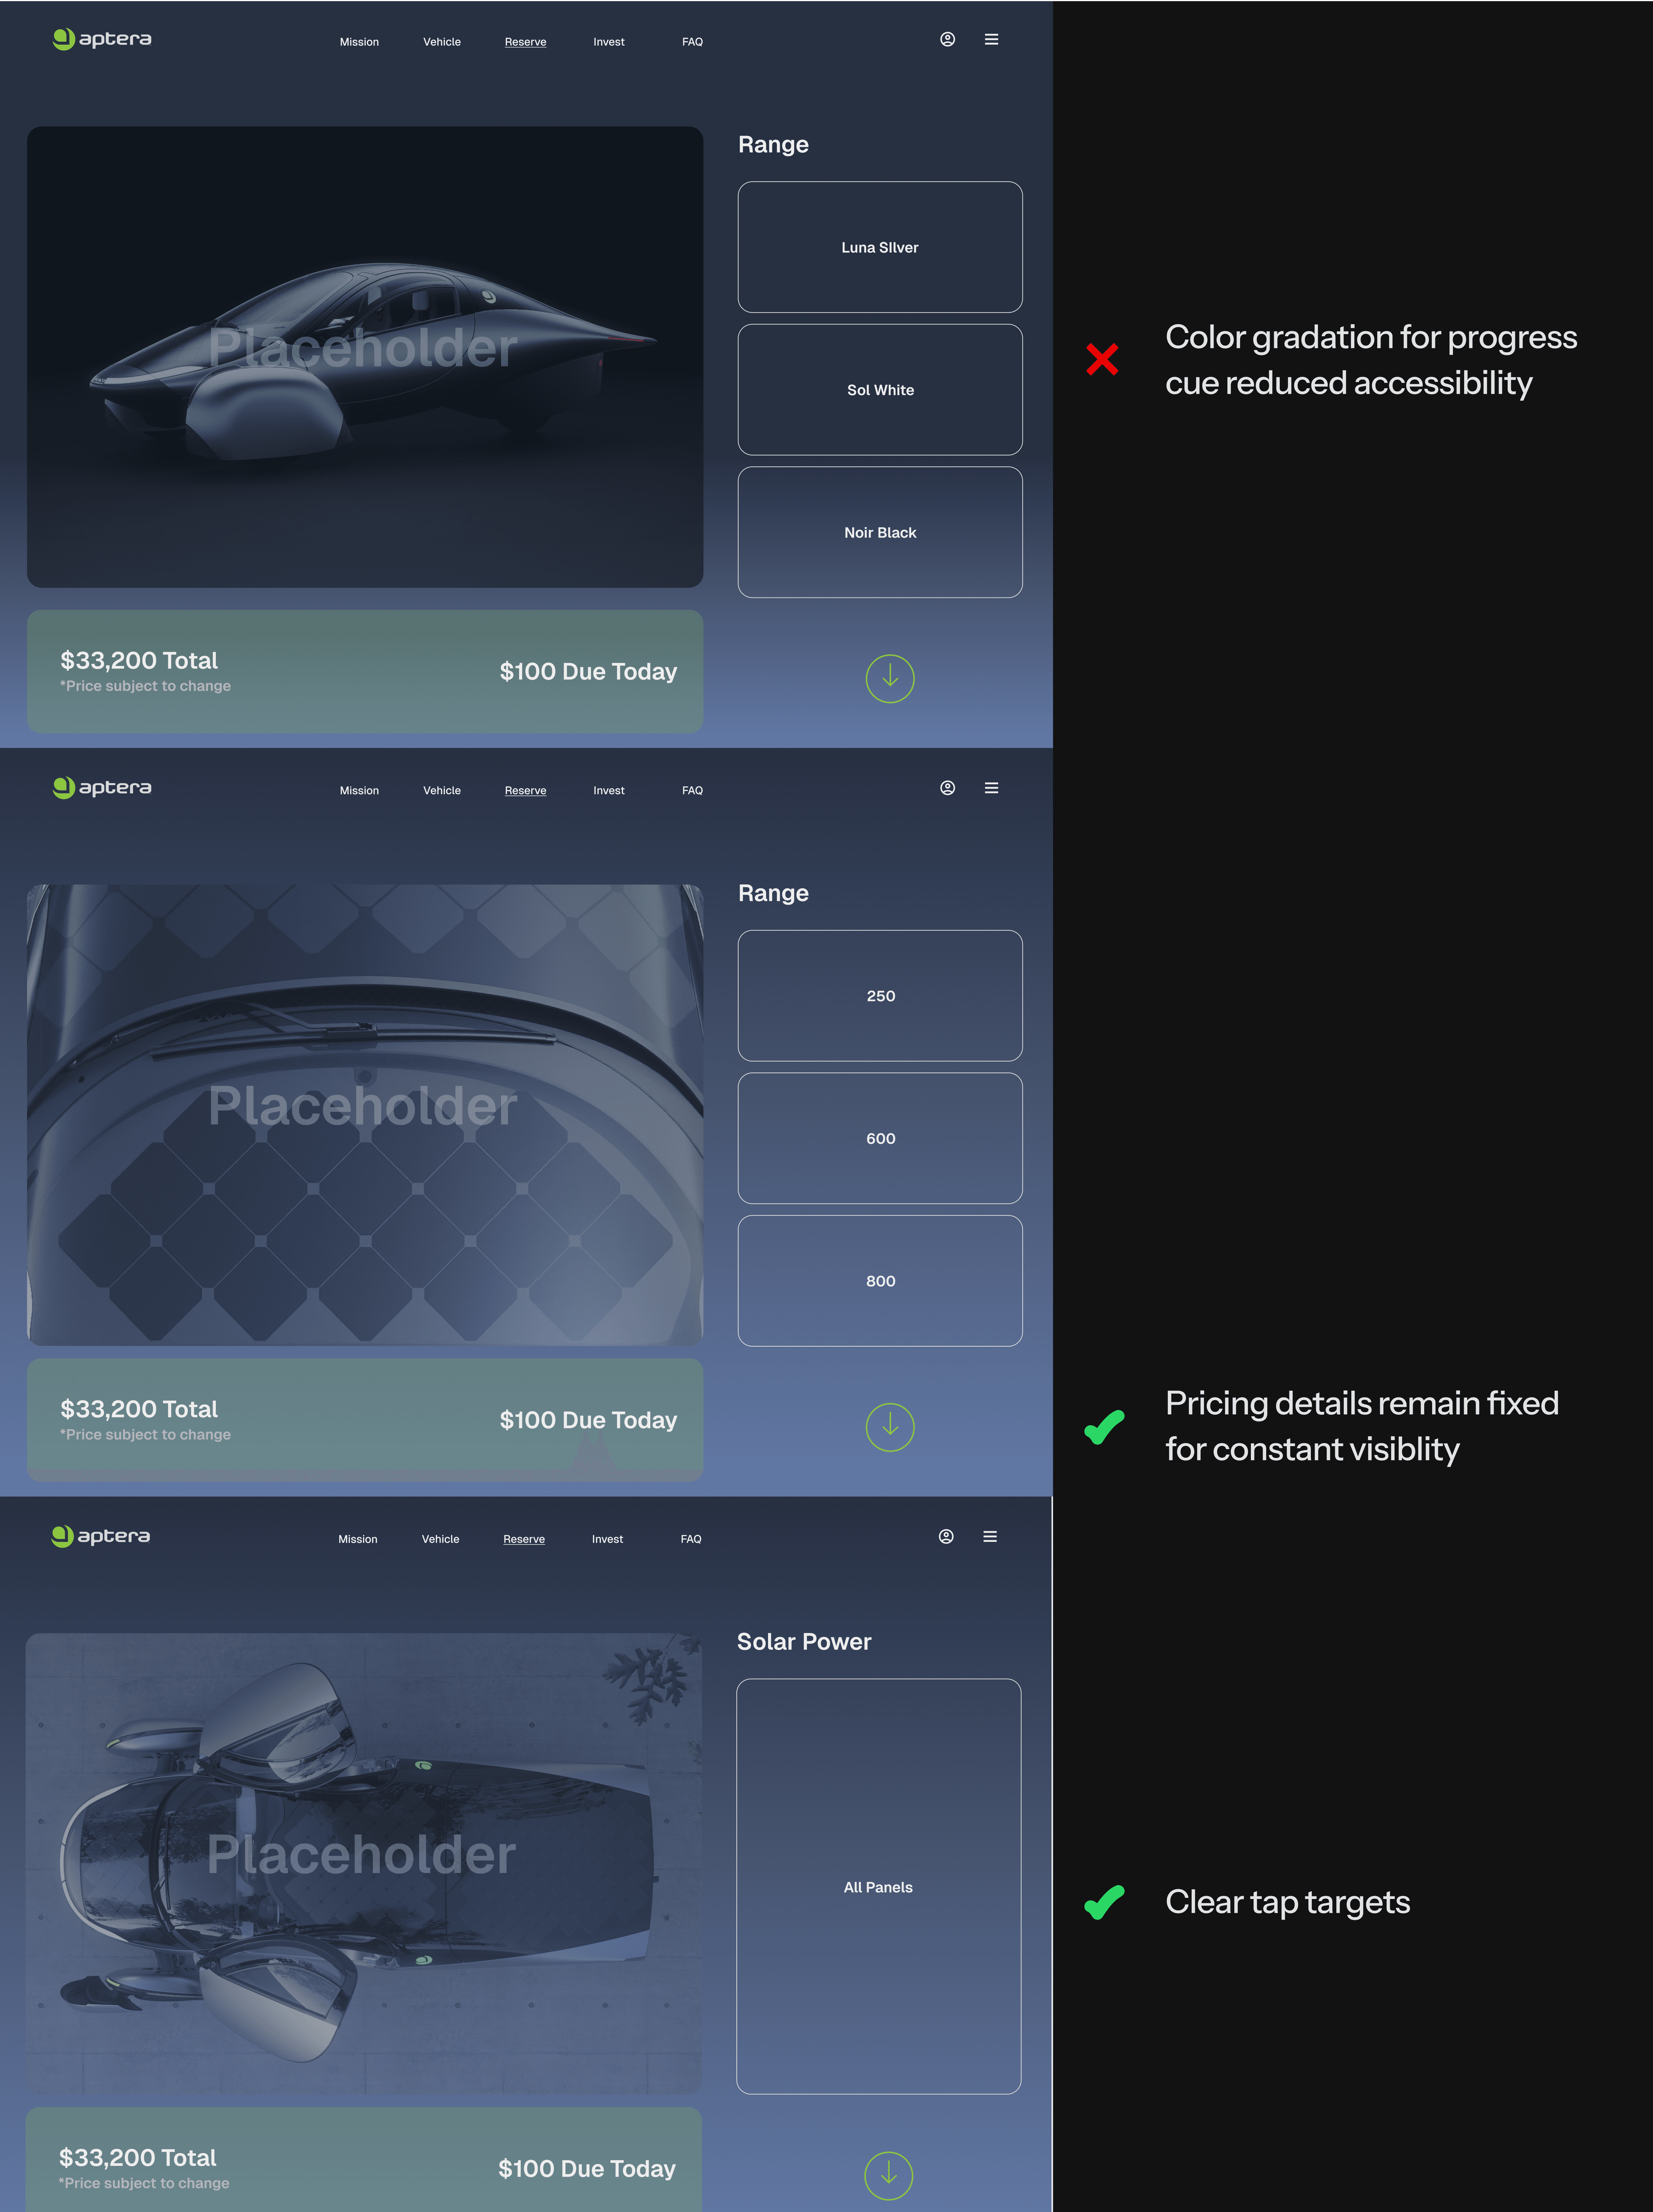Select the 250 range option
This screenshot has height=2212, width=1653.
click(x=880, y=996)
